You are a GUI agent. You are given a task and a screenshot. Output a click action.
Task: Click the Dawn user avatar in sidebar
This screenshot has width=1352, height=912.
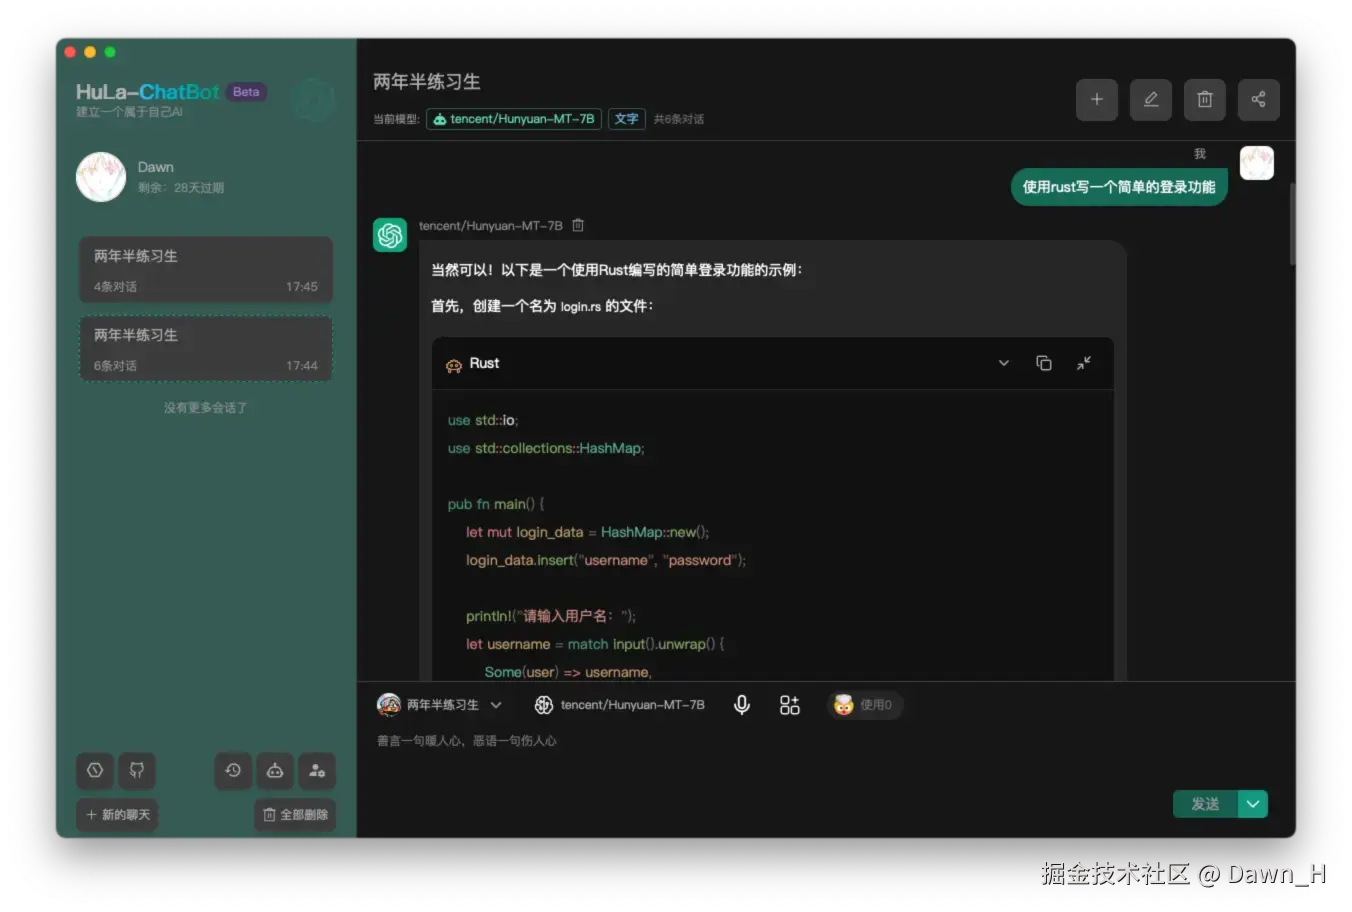coord(101,177)
